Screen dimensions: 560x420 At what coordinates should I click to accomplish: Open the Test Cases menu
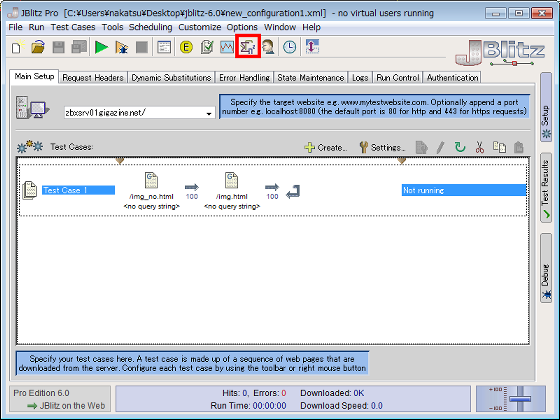coord(73,27)
